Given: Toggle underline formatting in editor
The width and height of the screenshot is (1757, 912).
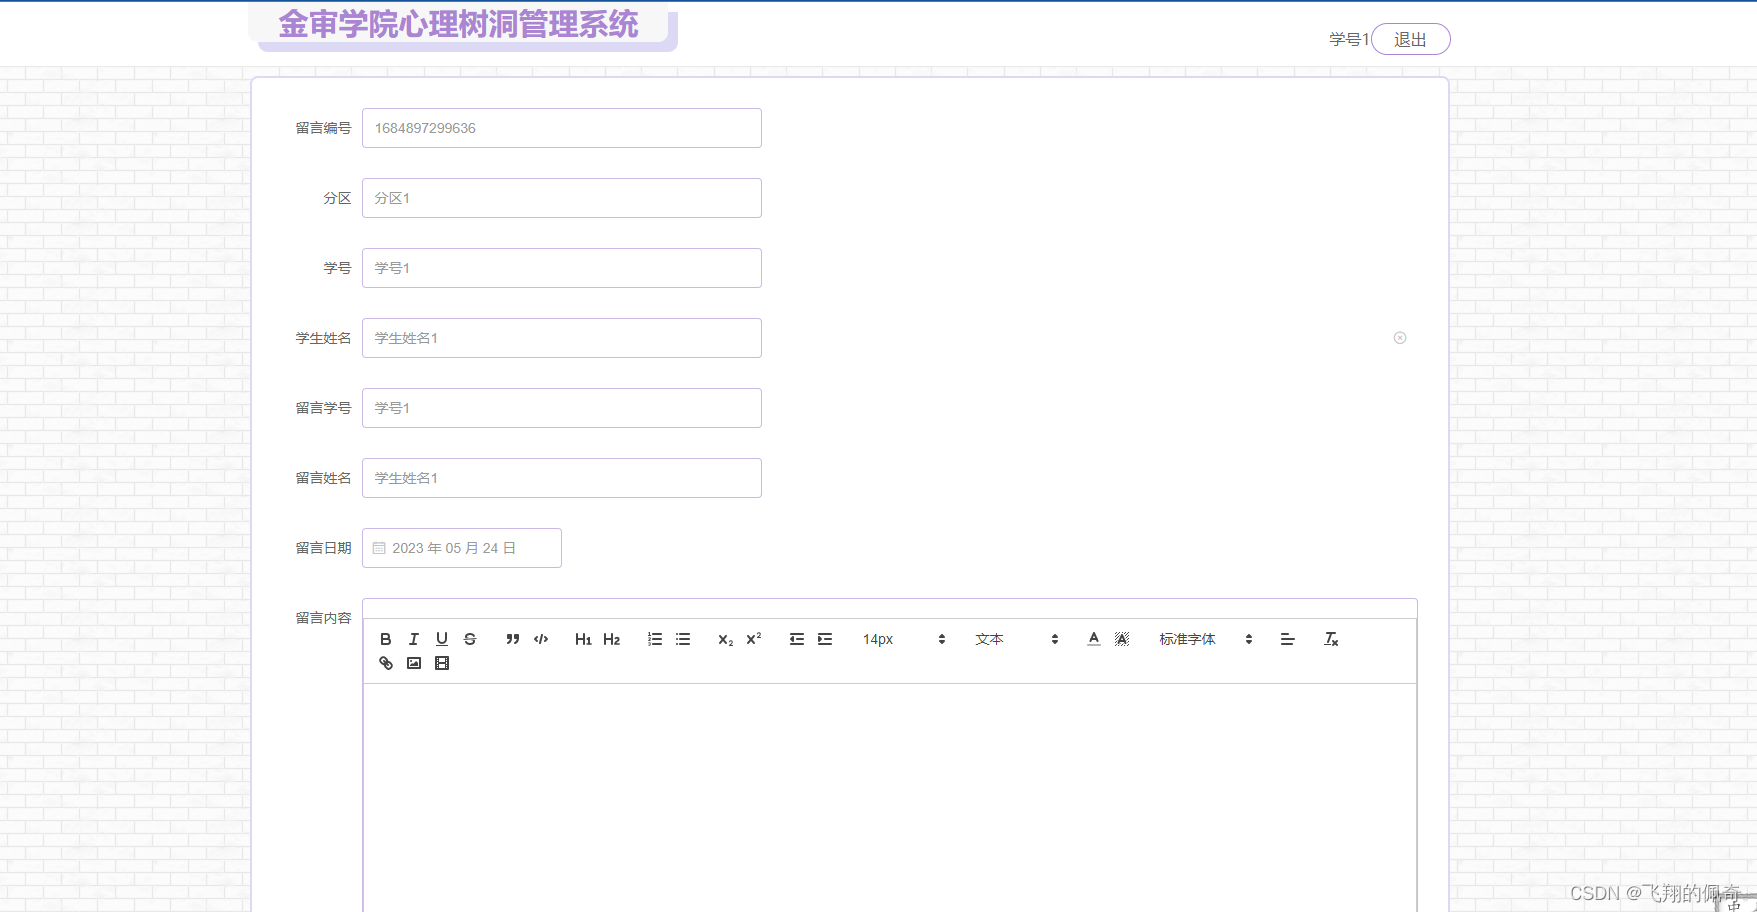Looking at the screenshot, I should (x=442, y=639).
